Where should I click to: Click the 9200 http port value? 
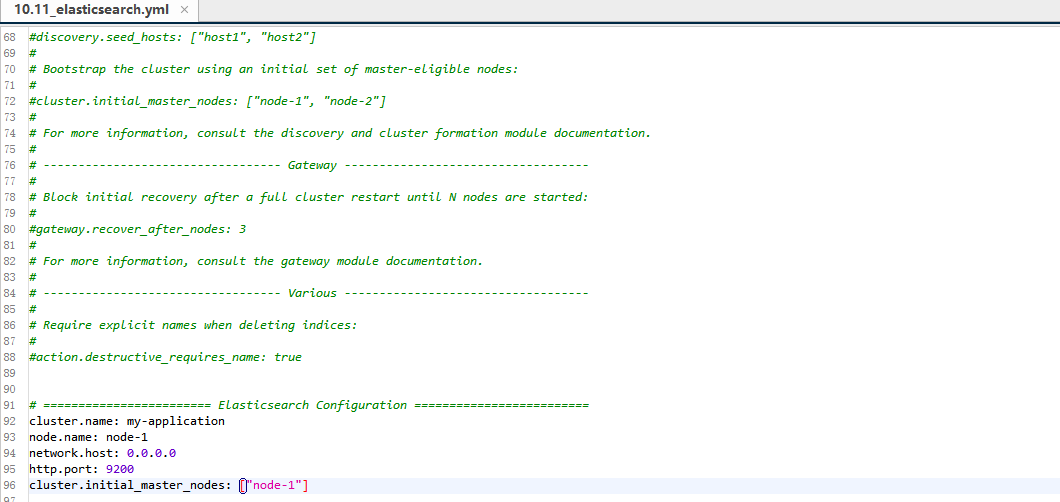point(120,470)
